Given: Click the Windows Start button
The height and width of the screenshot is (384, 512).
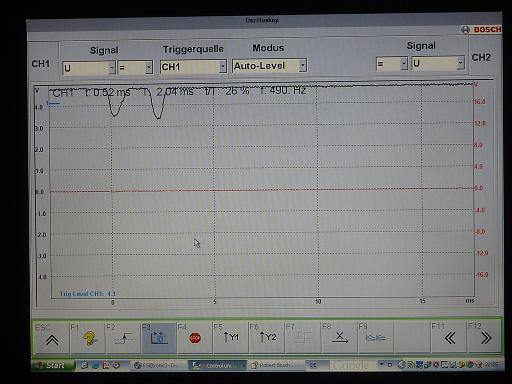Looking at the screenshot, I should click(x=53, y=365).
